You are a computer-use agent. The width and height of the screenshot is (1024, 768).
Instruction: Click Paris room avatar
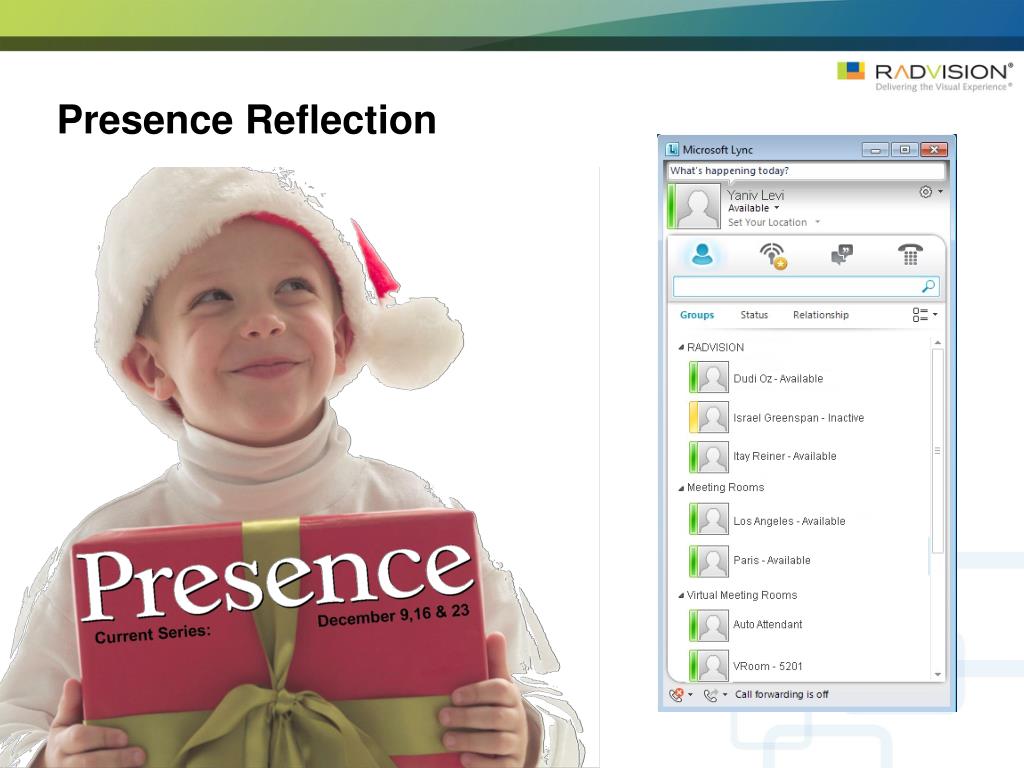712,561
